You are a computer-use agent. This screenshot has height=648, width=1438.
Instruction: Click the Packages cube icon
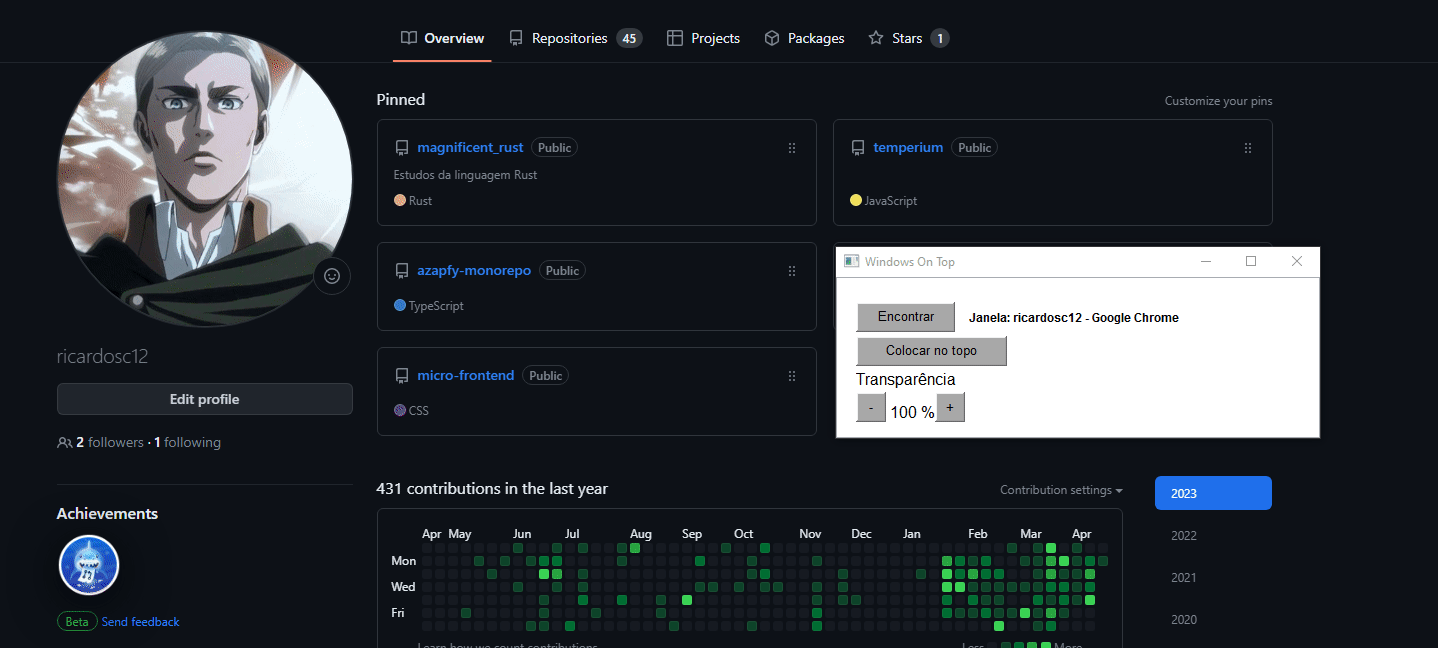pyautogui.click(x=772, y=38)
